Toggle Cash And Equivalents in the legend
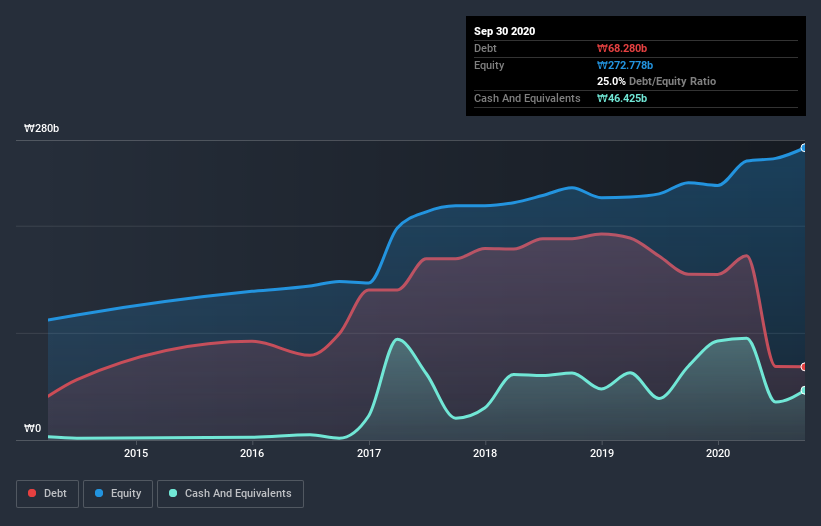 (x=230, y=494)
